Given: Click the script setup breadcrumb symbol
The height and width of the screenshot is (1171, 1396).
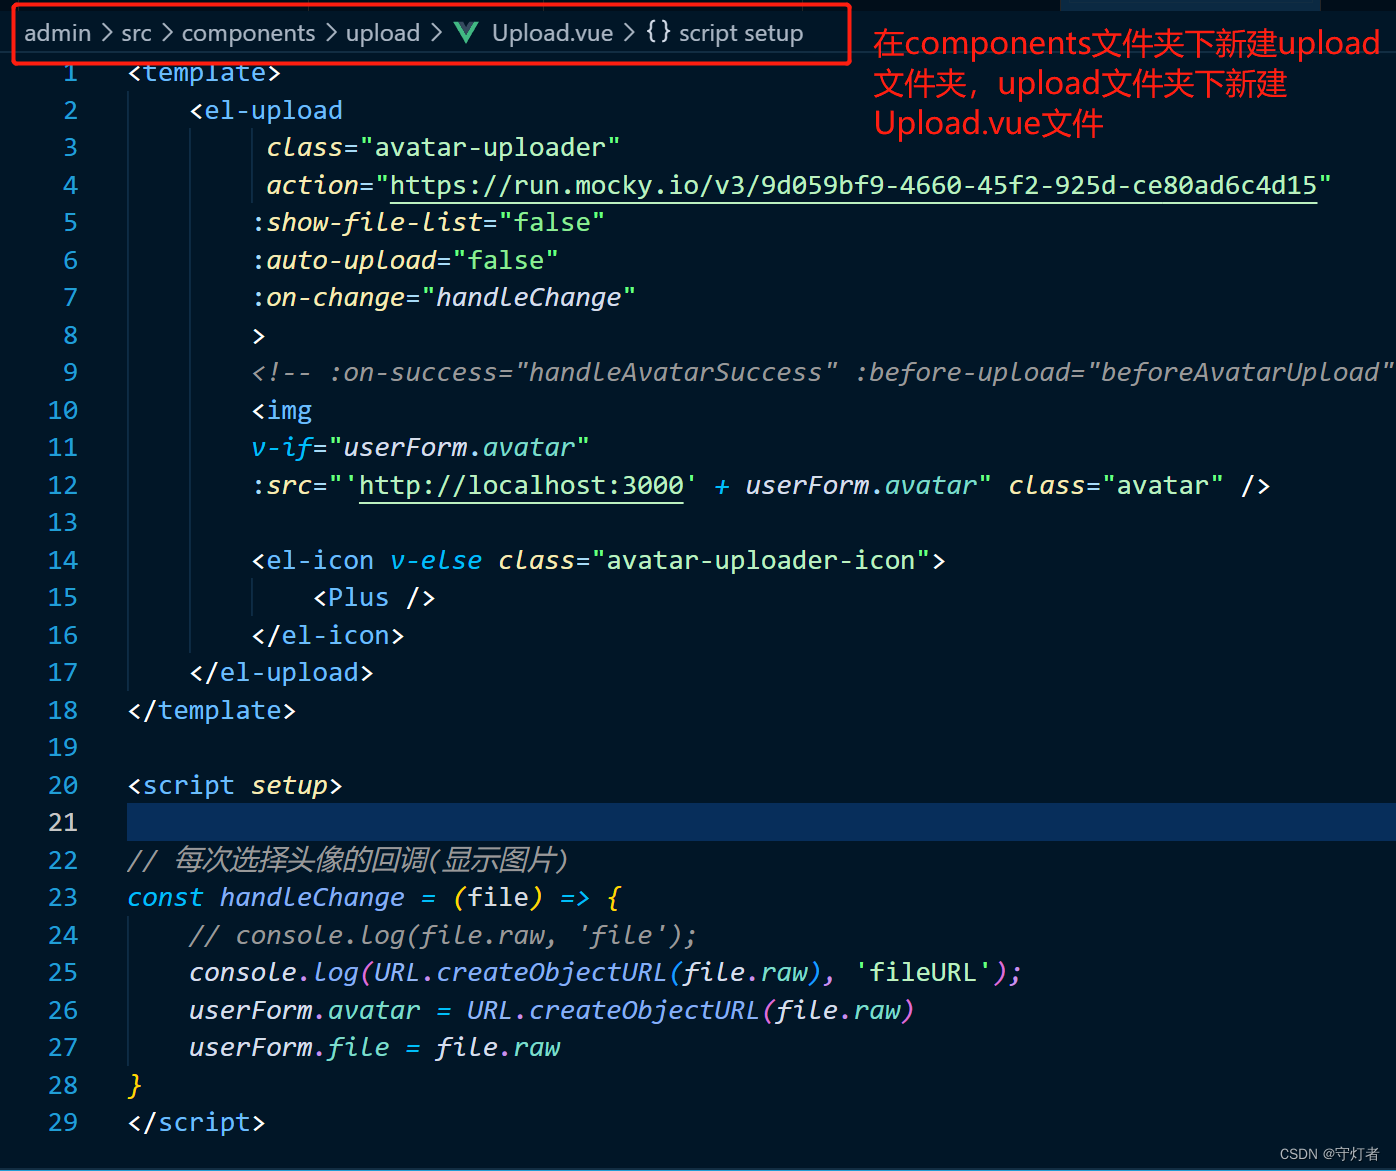Looking at the screenshot, I should click(741, 33).
